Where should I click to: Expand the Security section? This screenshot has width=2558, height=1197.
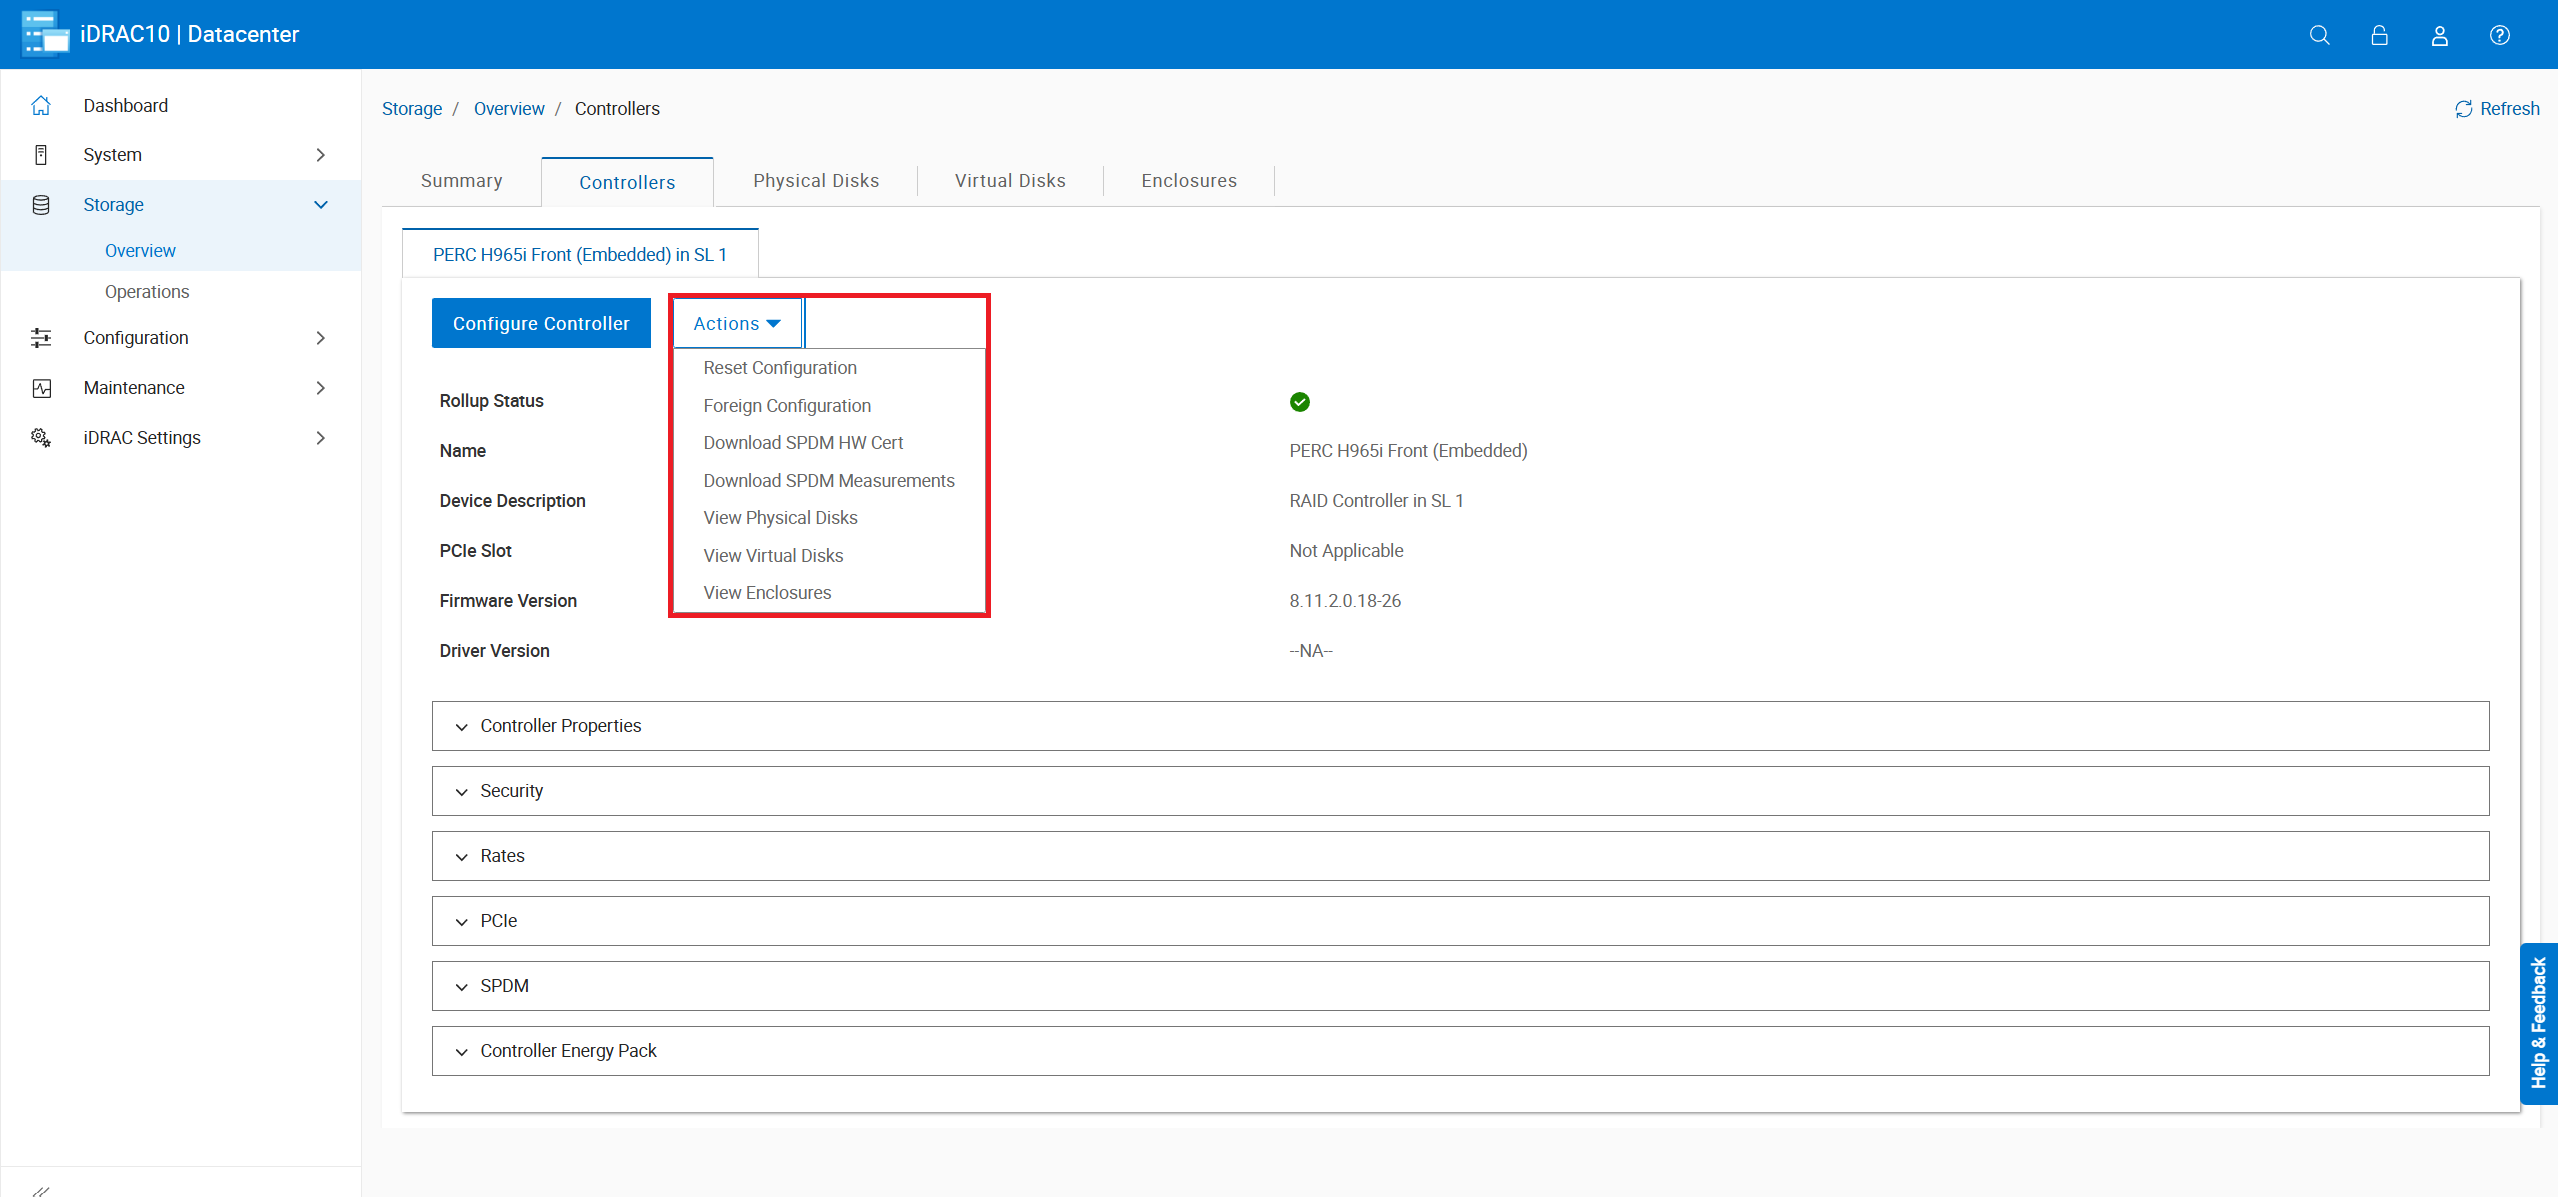pyautogui.click(x=511, y=791)
